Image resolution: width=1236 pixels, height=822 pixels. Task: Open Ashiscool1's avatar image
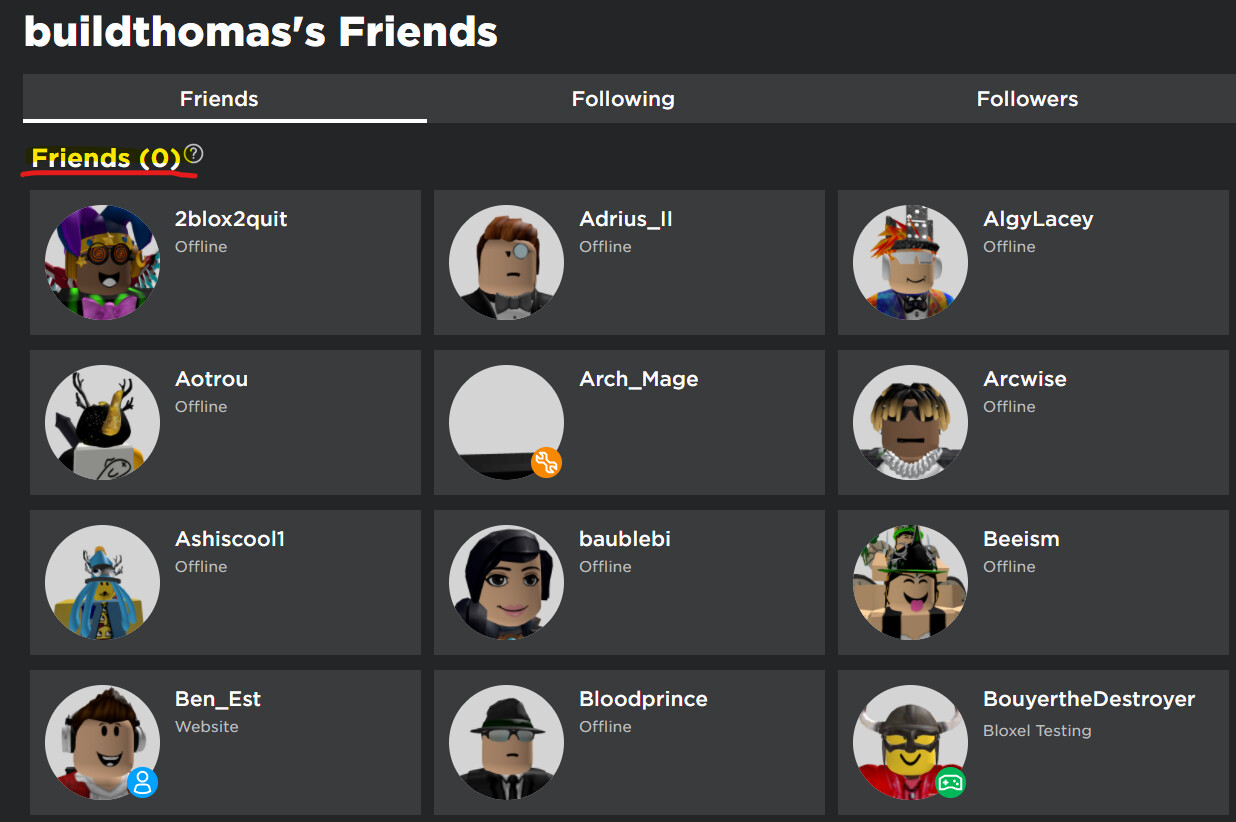pyautogui.click(x=101, y=582)
